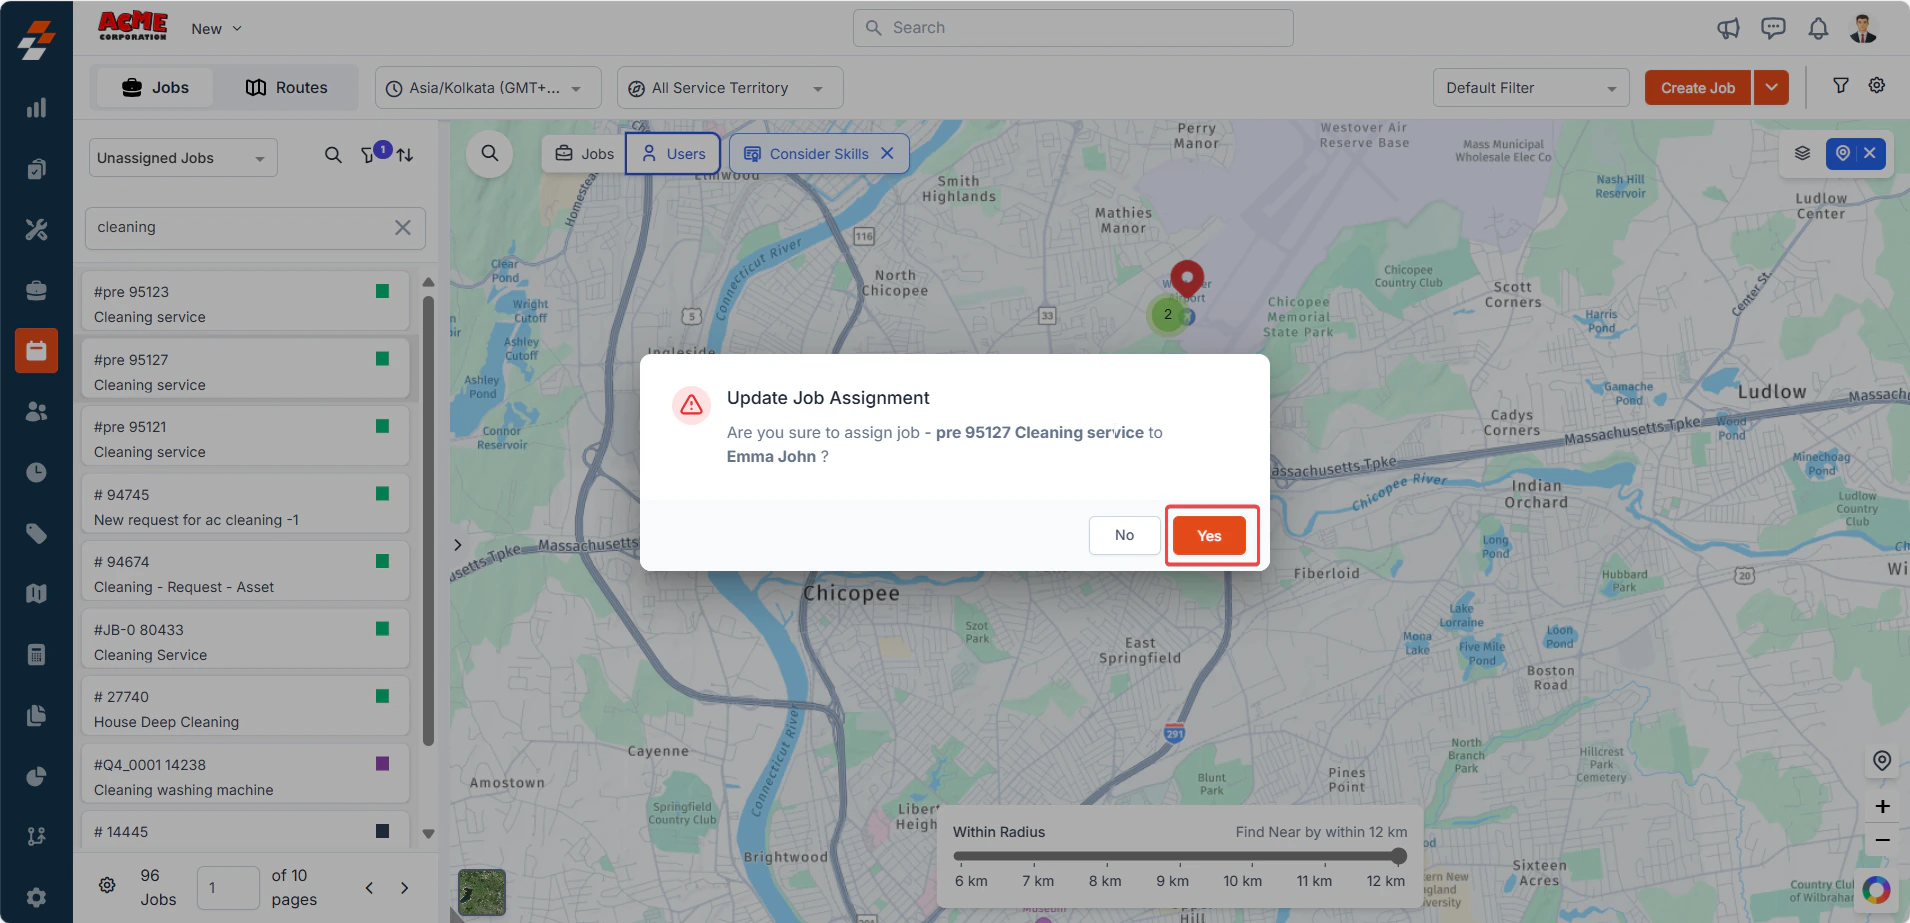Open the calendar schedule sidebar icon
This screenshot has height=923, width=1910.
pyautogui.click(x=36, y=351)
